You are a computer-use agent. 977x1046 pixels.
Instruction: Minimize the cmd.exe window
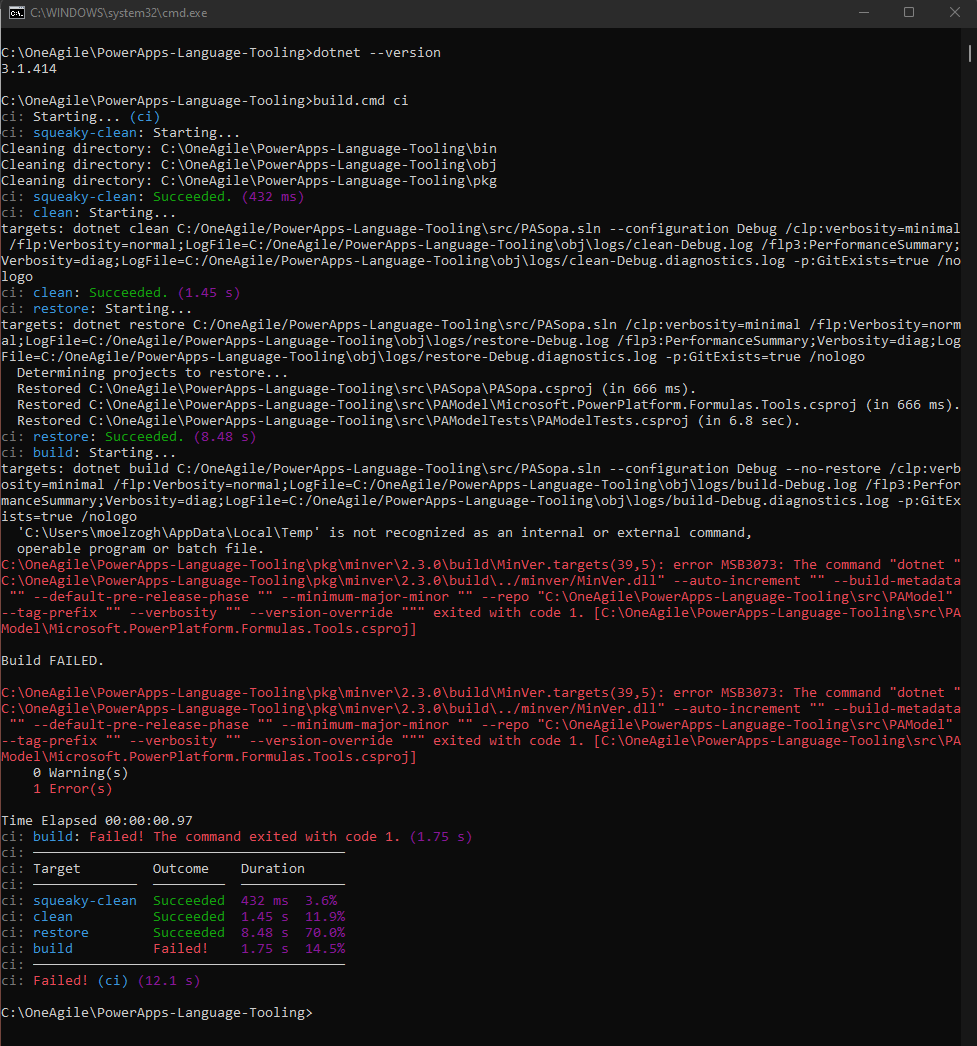[x=864, y=13]
